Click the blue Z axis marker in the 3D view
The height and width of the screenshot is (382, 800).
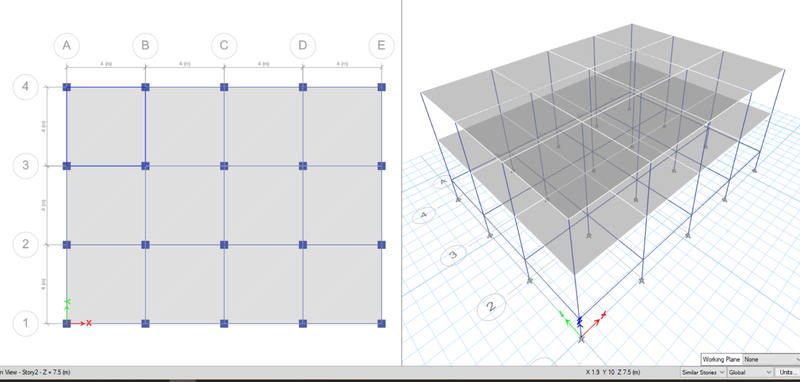(579, 321)
